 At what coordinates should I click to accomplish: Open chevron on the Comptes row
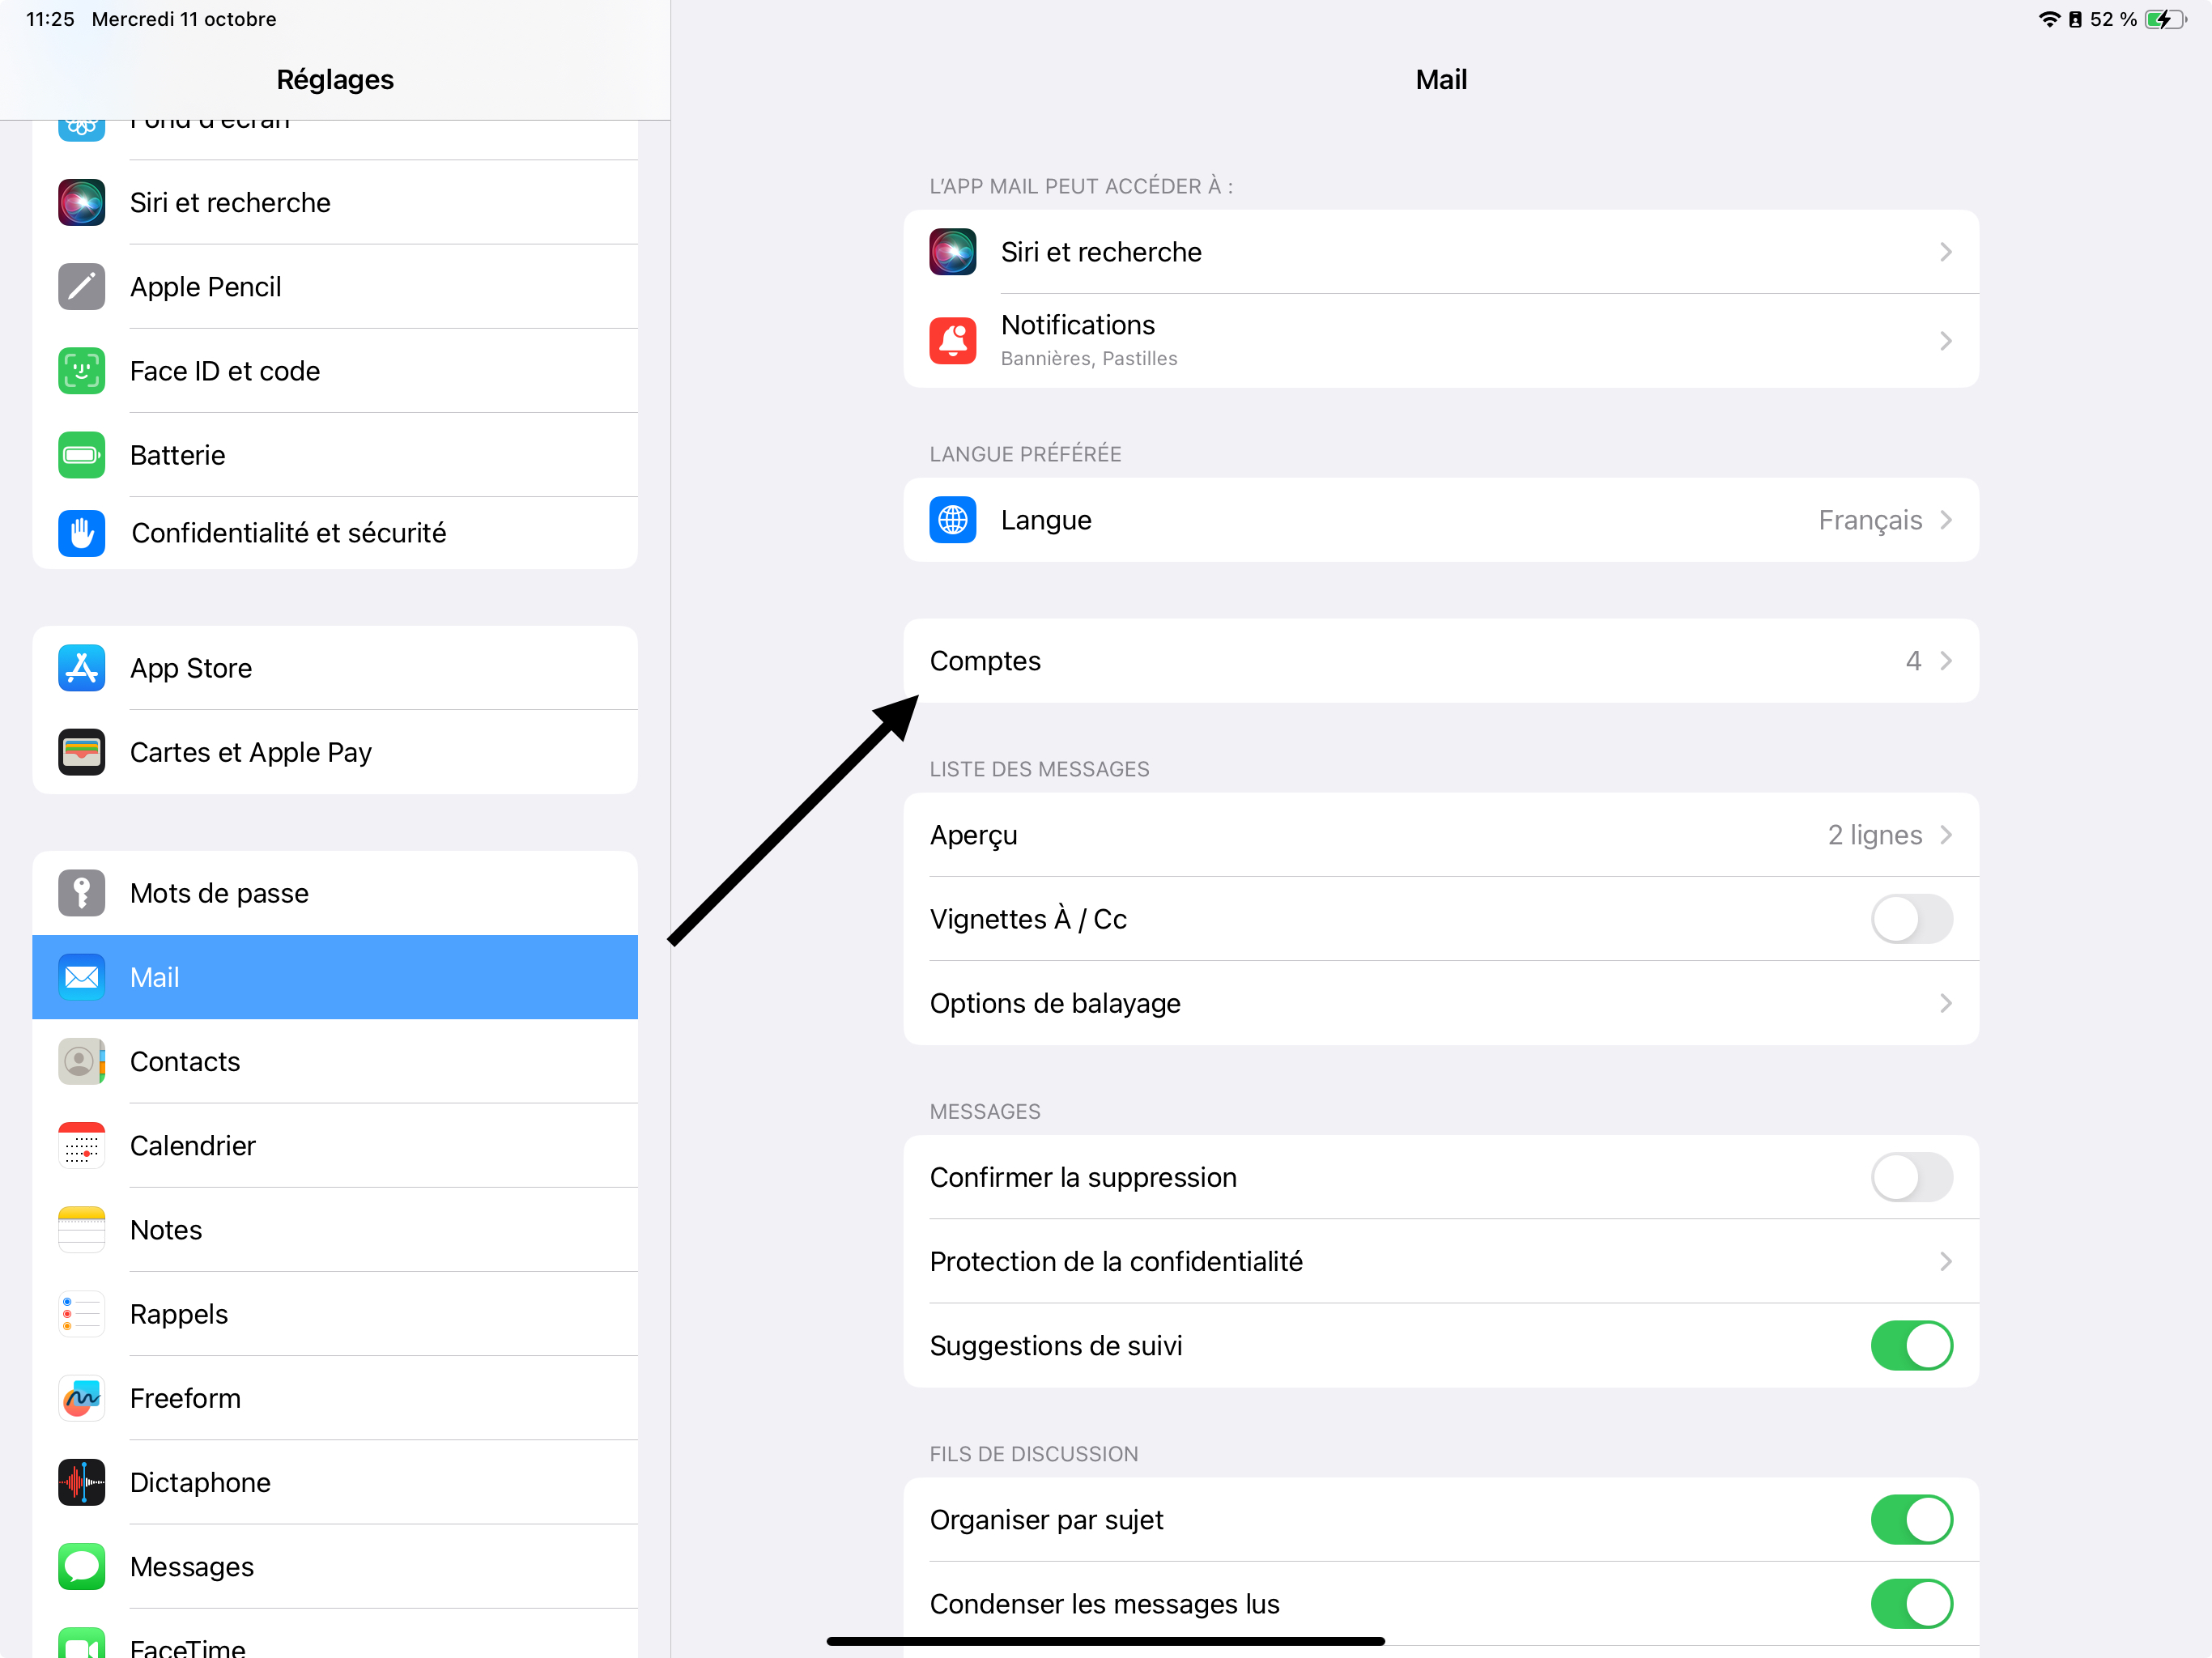point(1946,661)
